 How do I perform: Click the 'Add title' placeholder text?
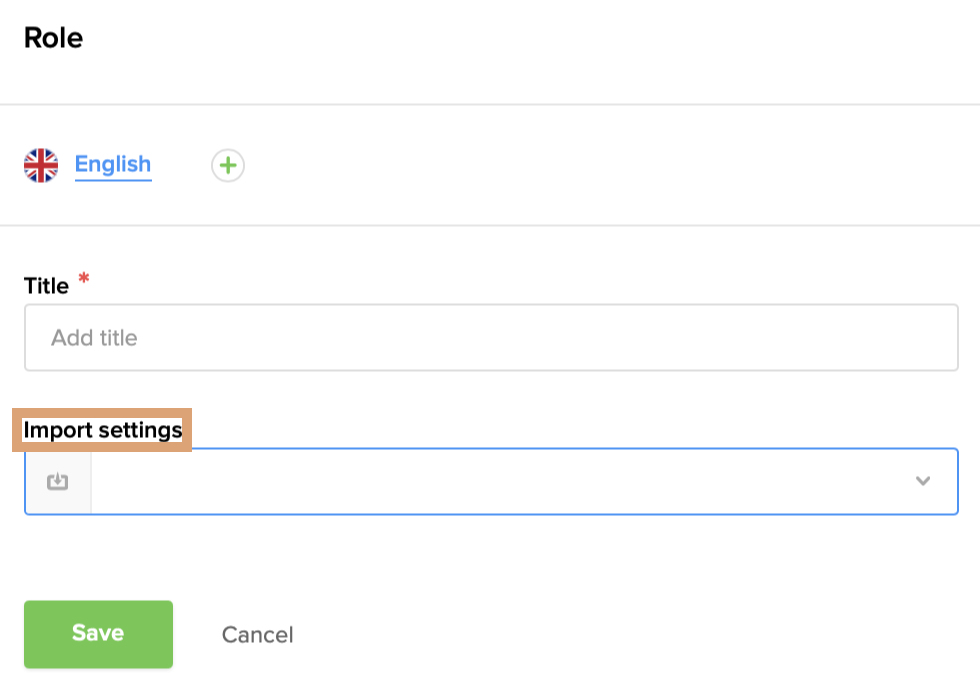pos(94,338)
